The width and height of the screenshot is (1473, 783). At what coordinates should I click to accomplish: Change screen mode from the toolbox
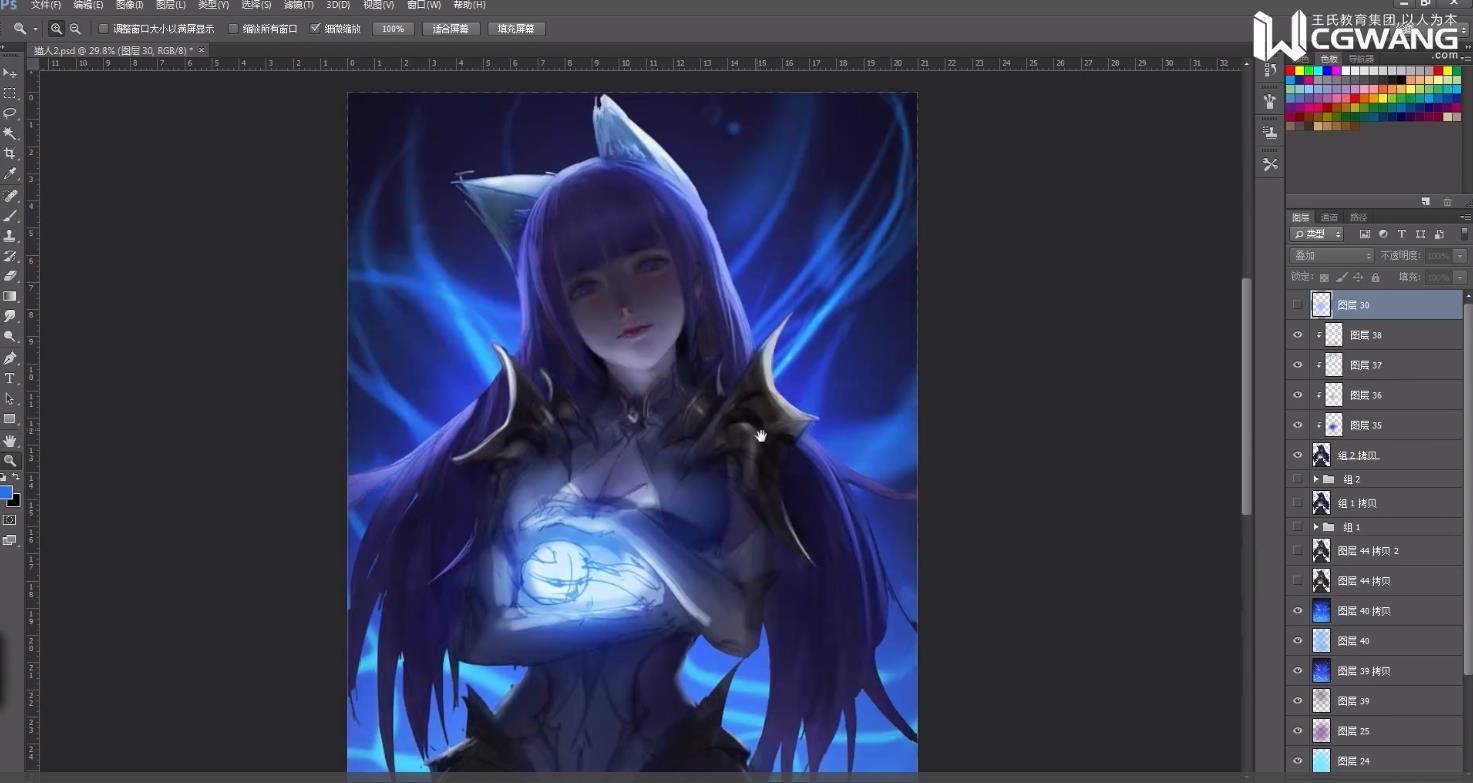tap(10, 540)
